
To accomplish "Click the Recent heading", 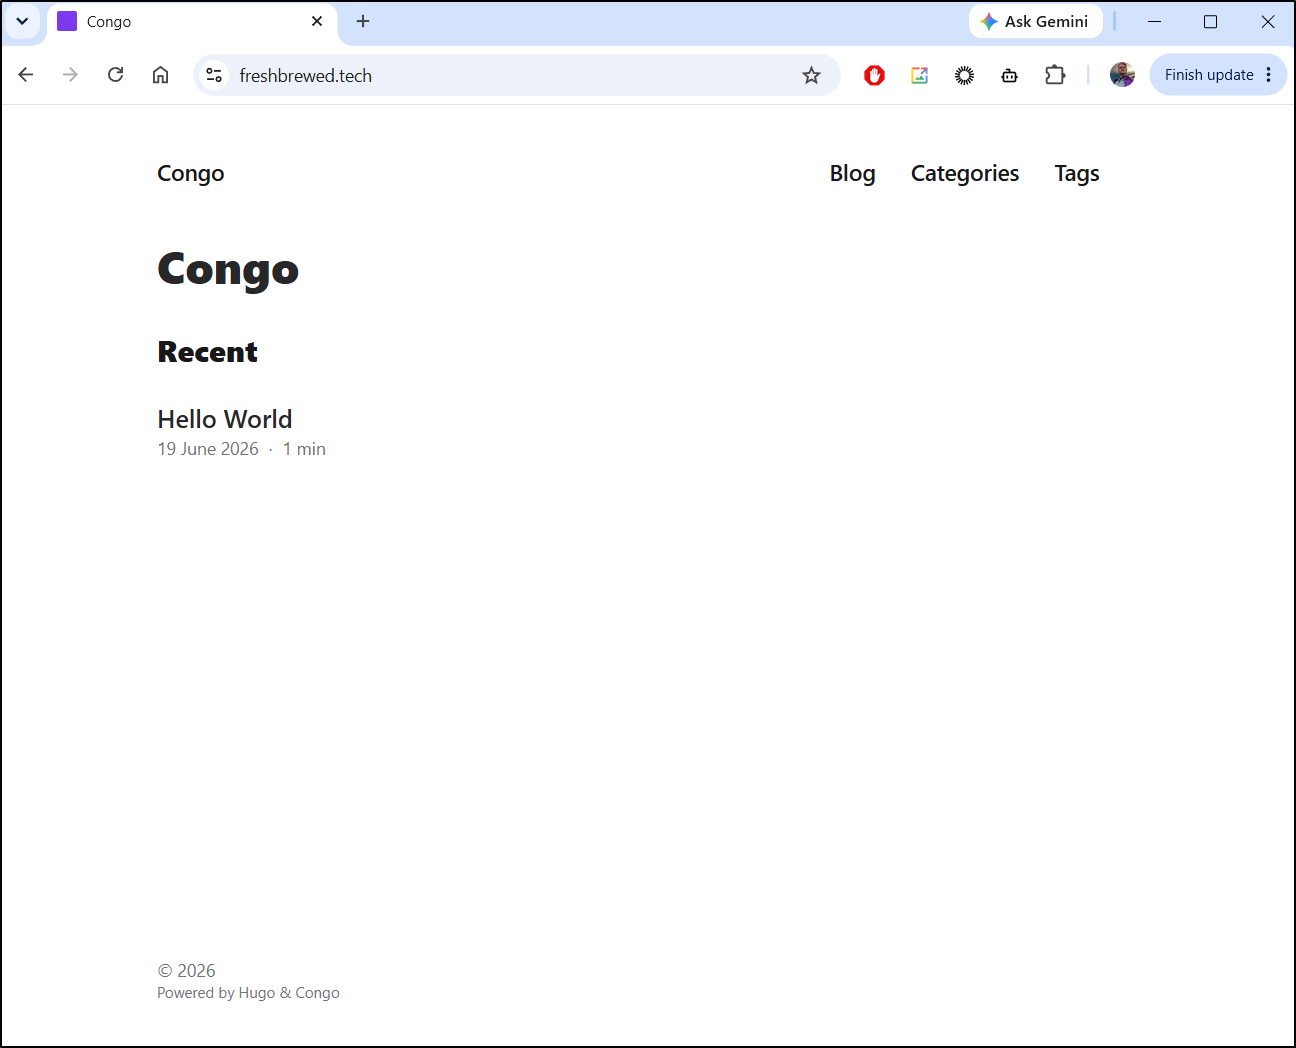I will coord(208,352).
